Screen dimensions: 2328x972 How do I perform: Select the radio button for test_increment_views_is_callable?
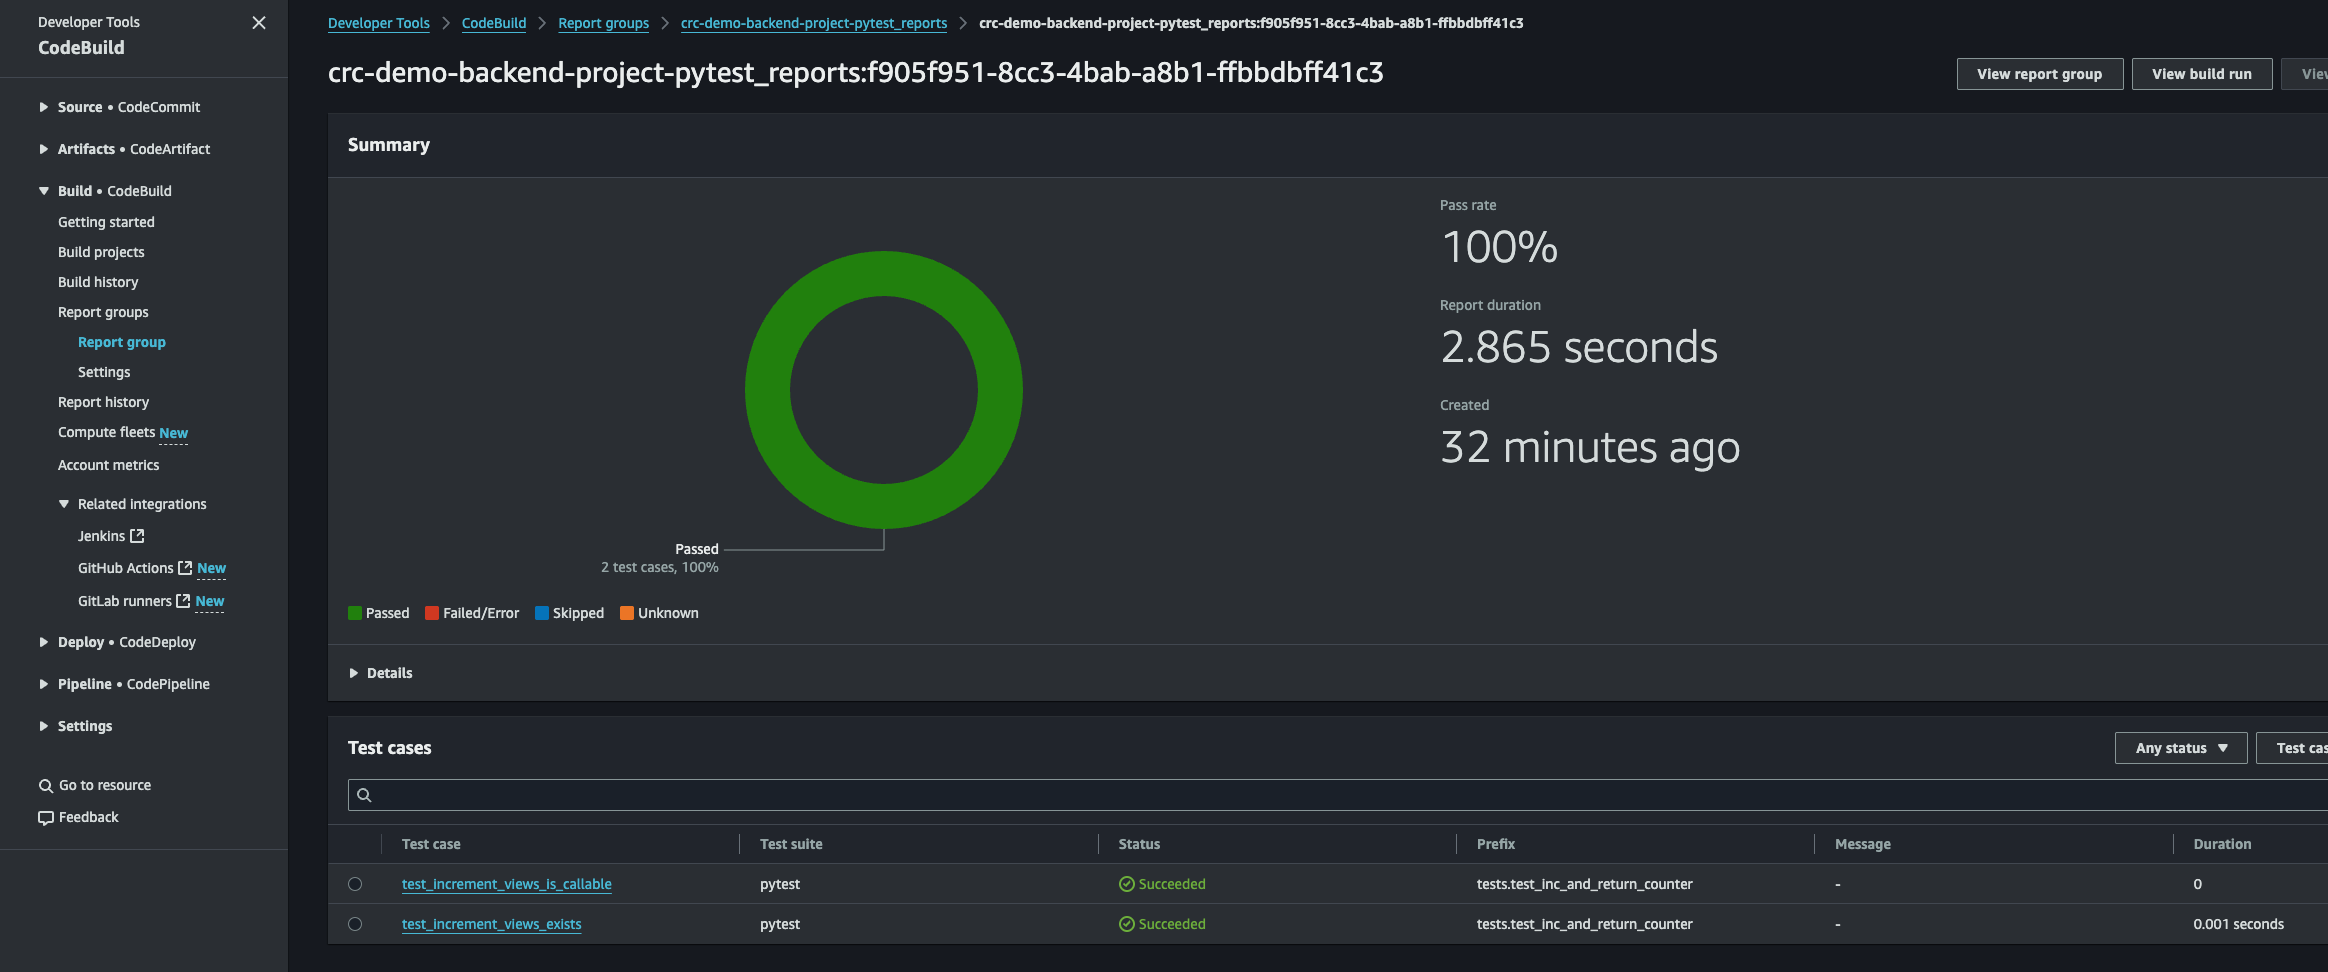(355, 884)
